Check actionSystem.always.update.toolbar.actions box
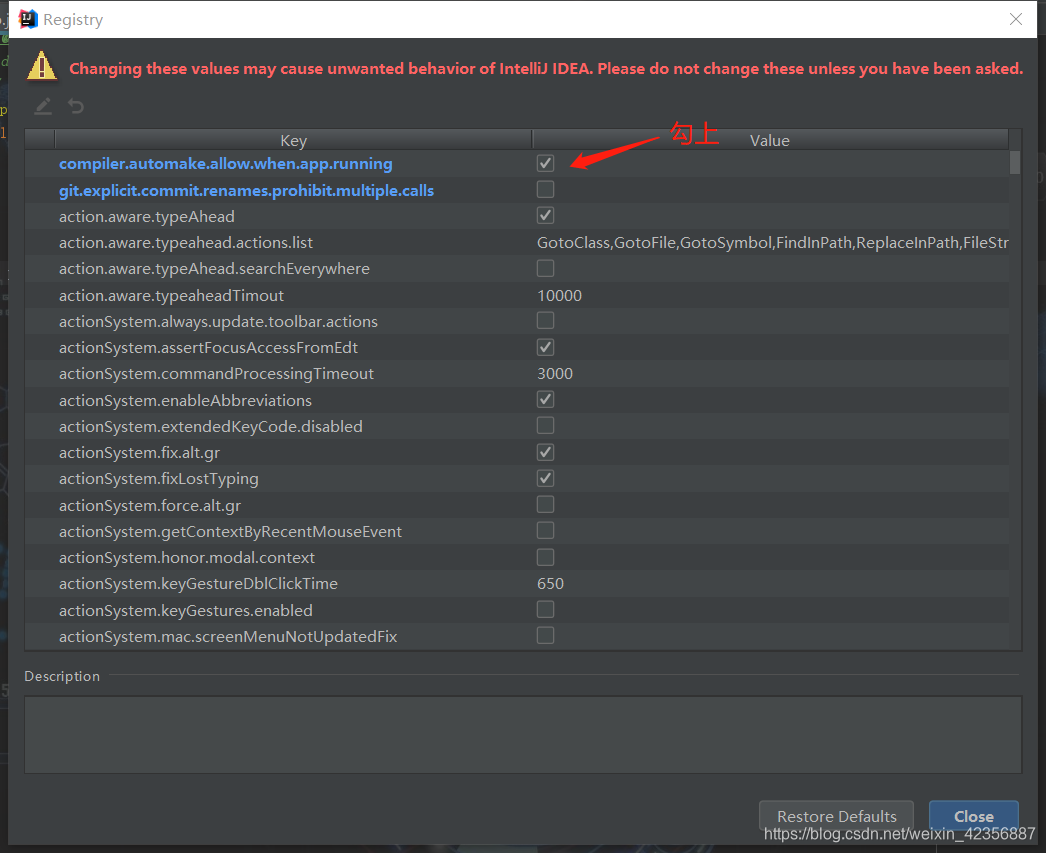The height and width of the screenshot is (853, 1046). pos(545,321)
